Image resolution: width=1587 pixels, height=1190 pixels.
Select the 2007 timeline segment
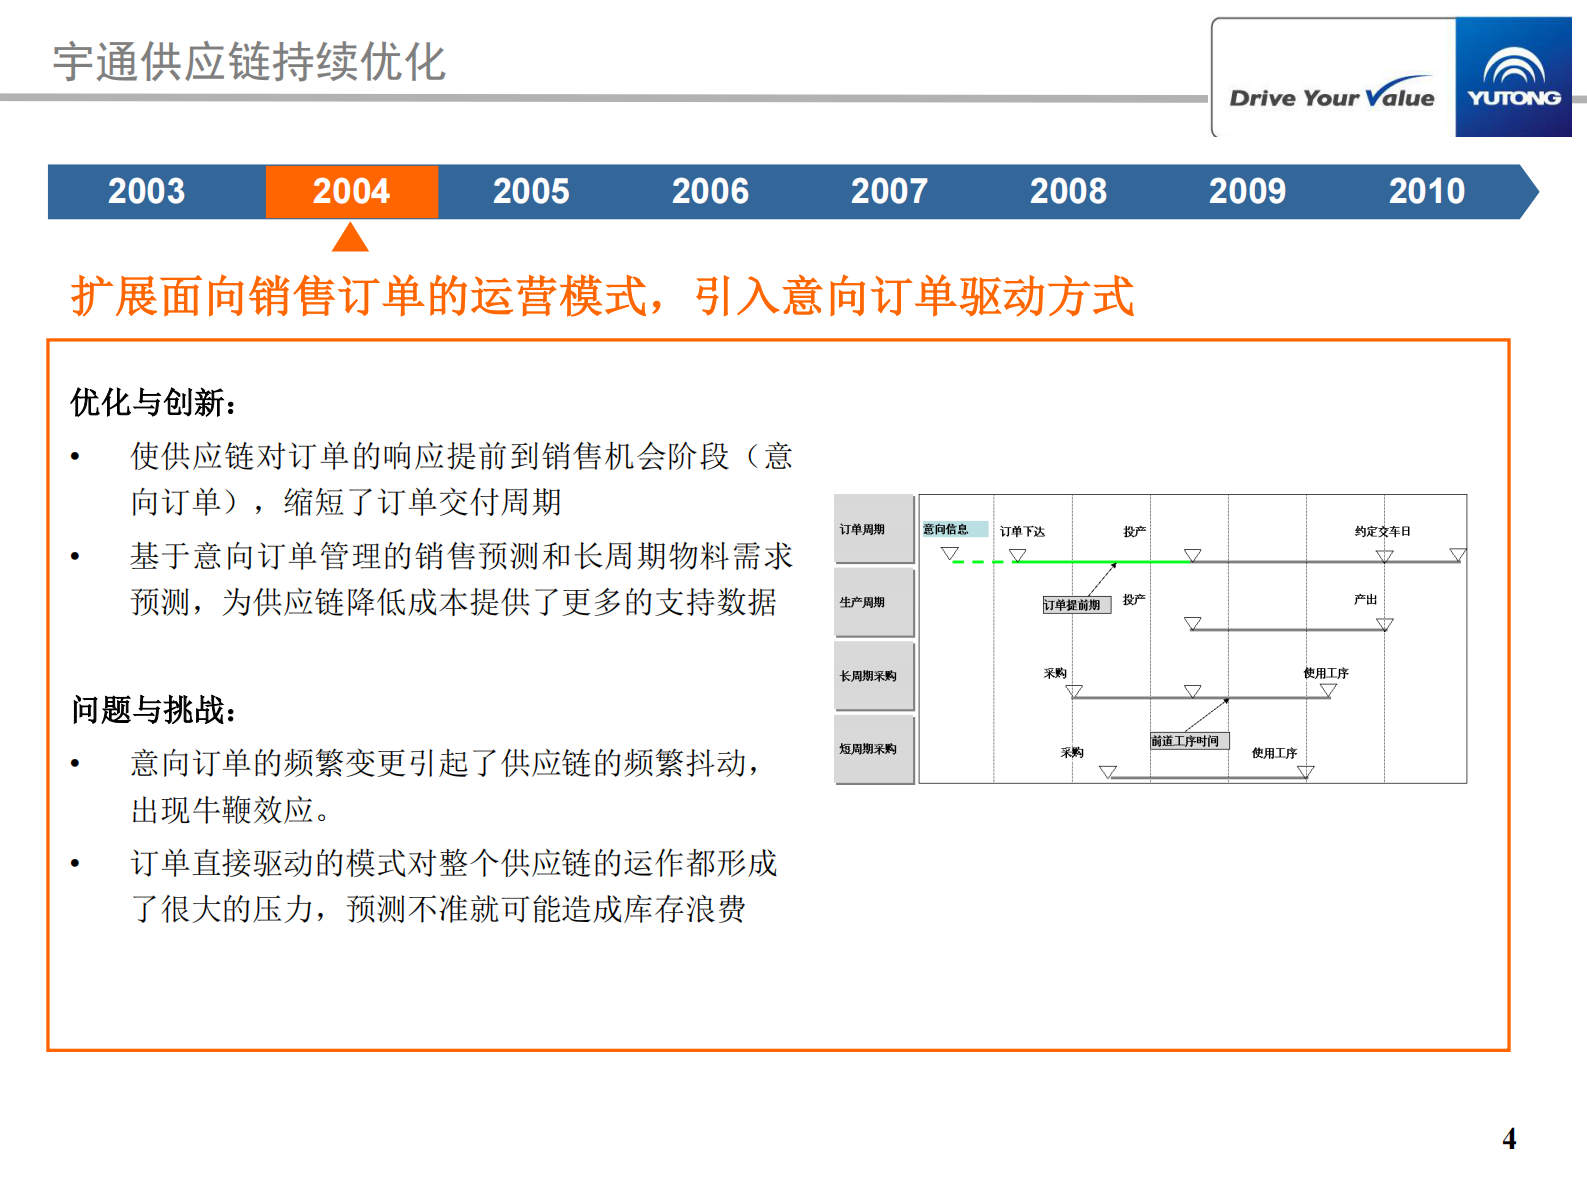click(889, 191)
